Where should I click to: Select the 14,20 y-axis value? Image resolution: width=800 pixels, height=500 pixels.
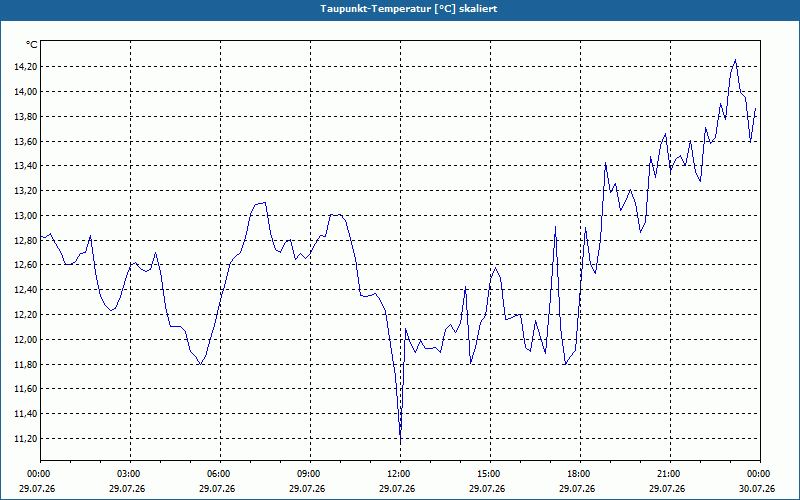[x=26, y=67]
